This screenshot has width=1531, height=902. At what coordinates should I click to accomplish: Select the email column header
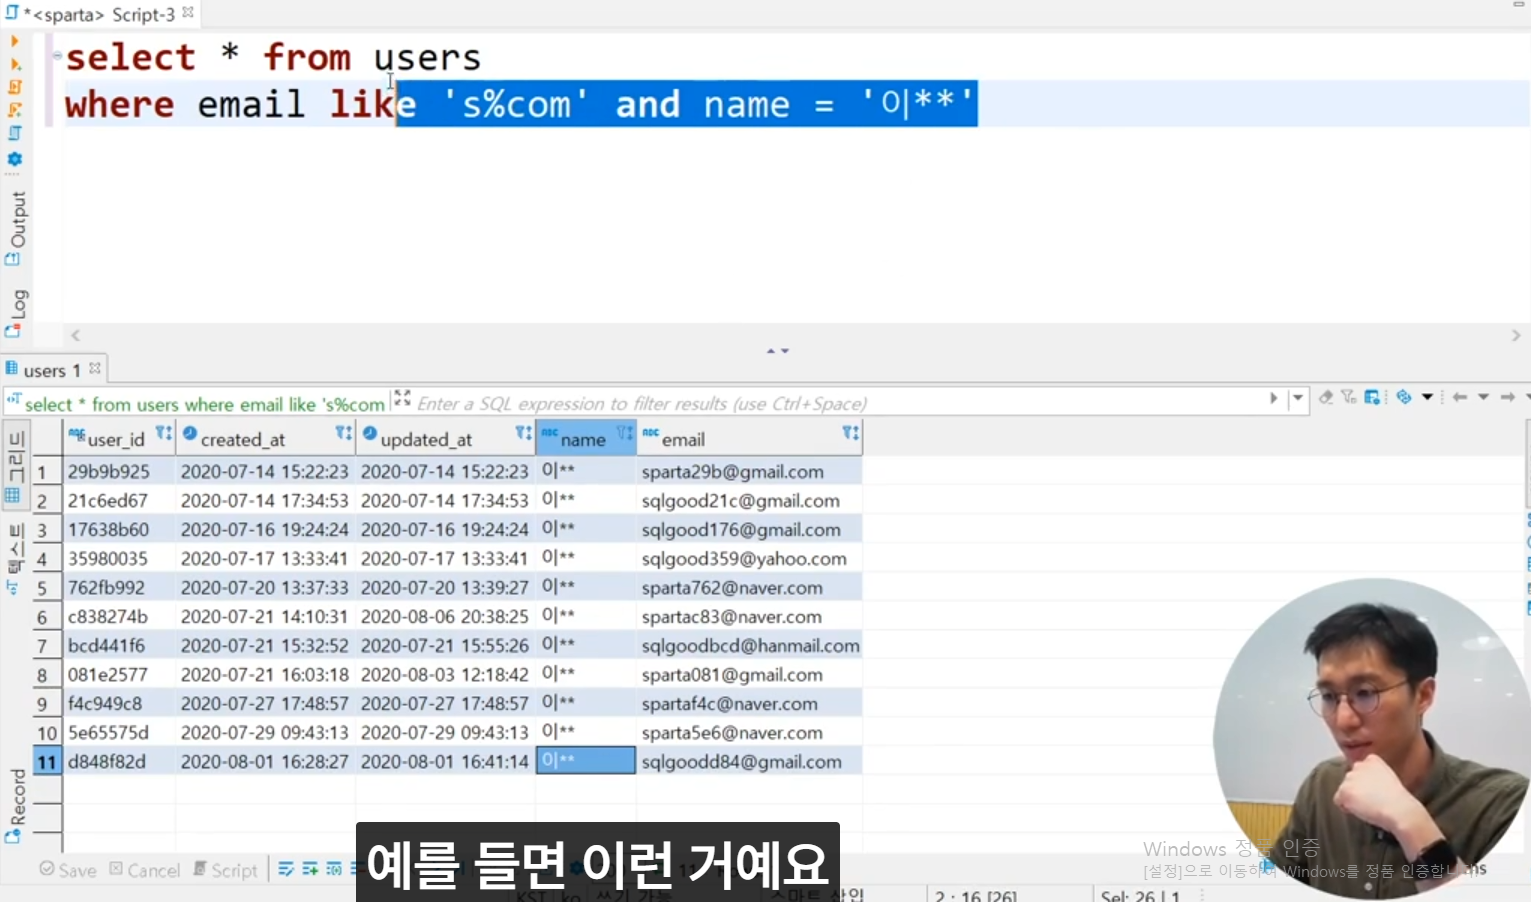tap(683, 440)
